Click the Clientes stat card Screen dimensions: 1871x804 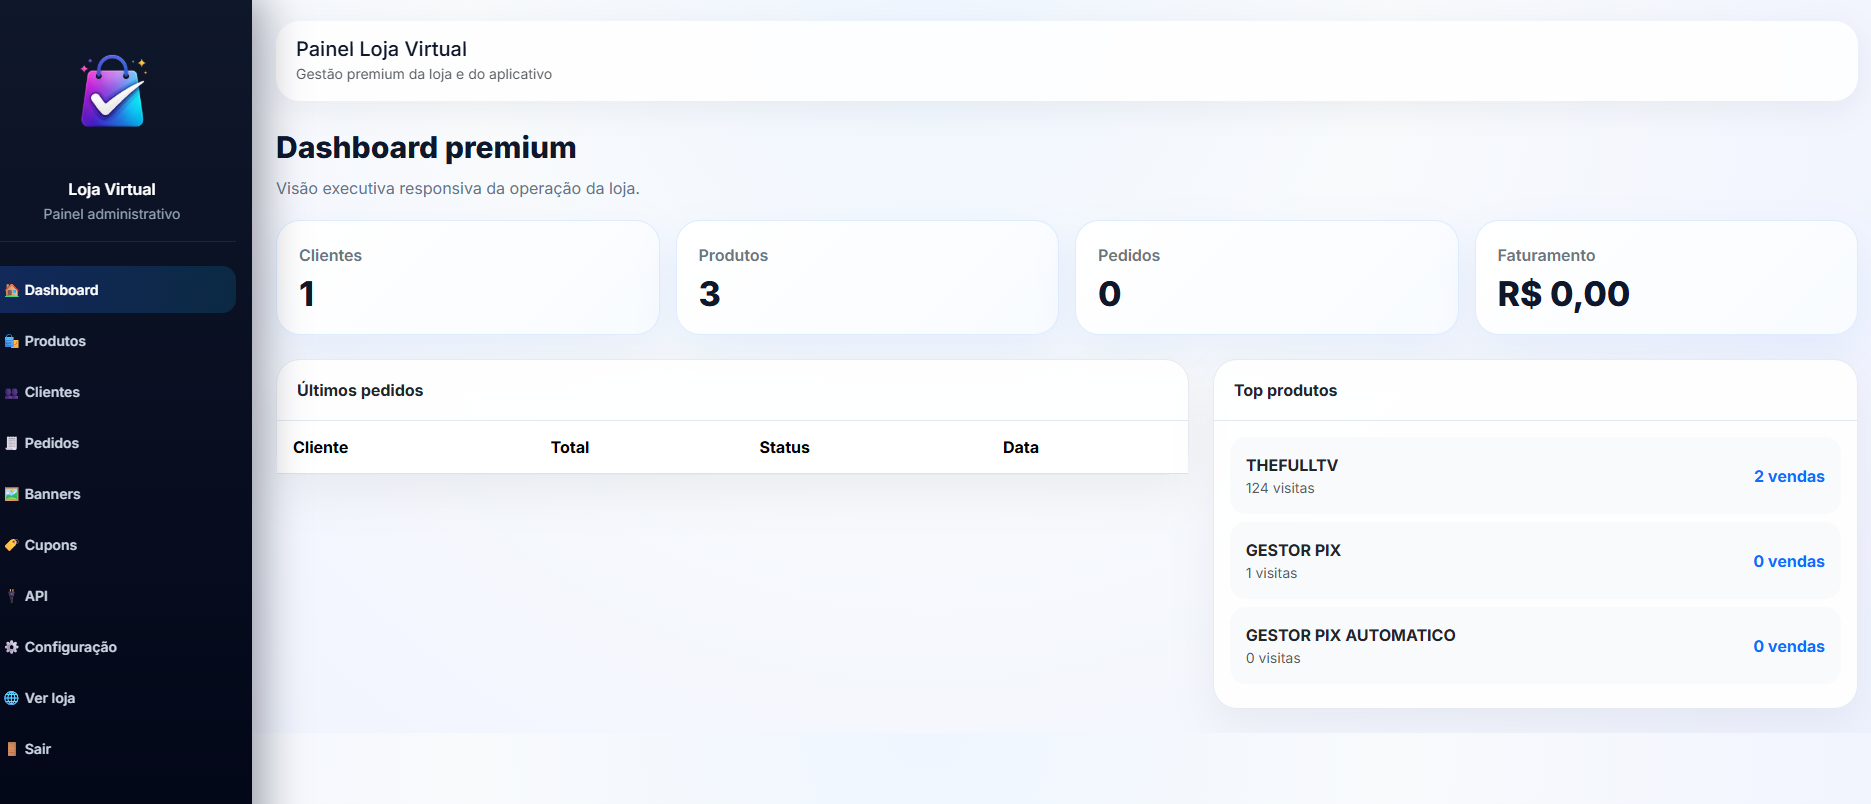467,277
